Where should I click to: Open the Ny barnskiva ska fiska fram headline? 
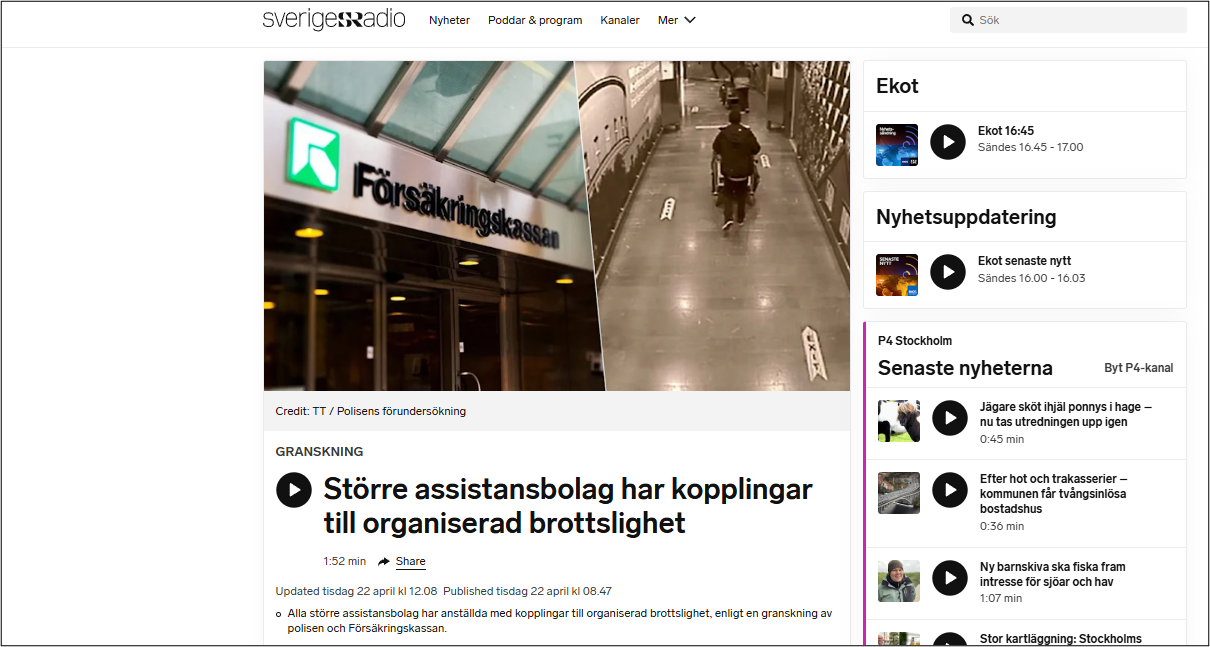pos(1053,575)
